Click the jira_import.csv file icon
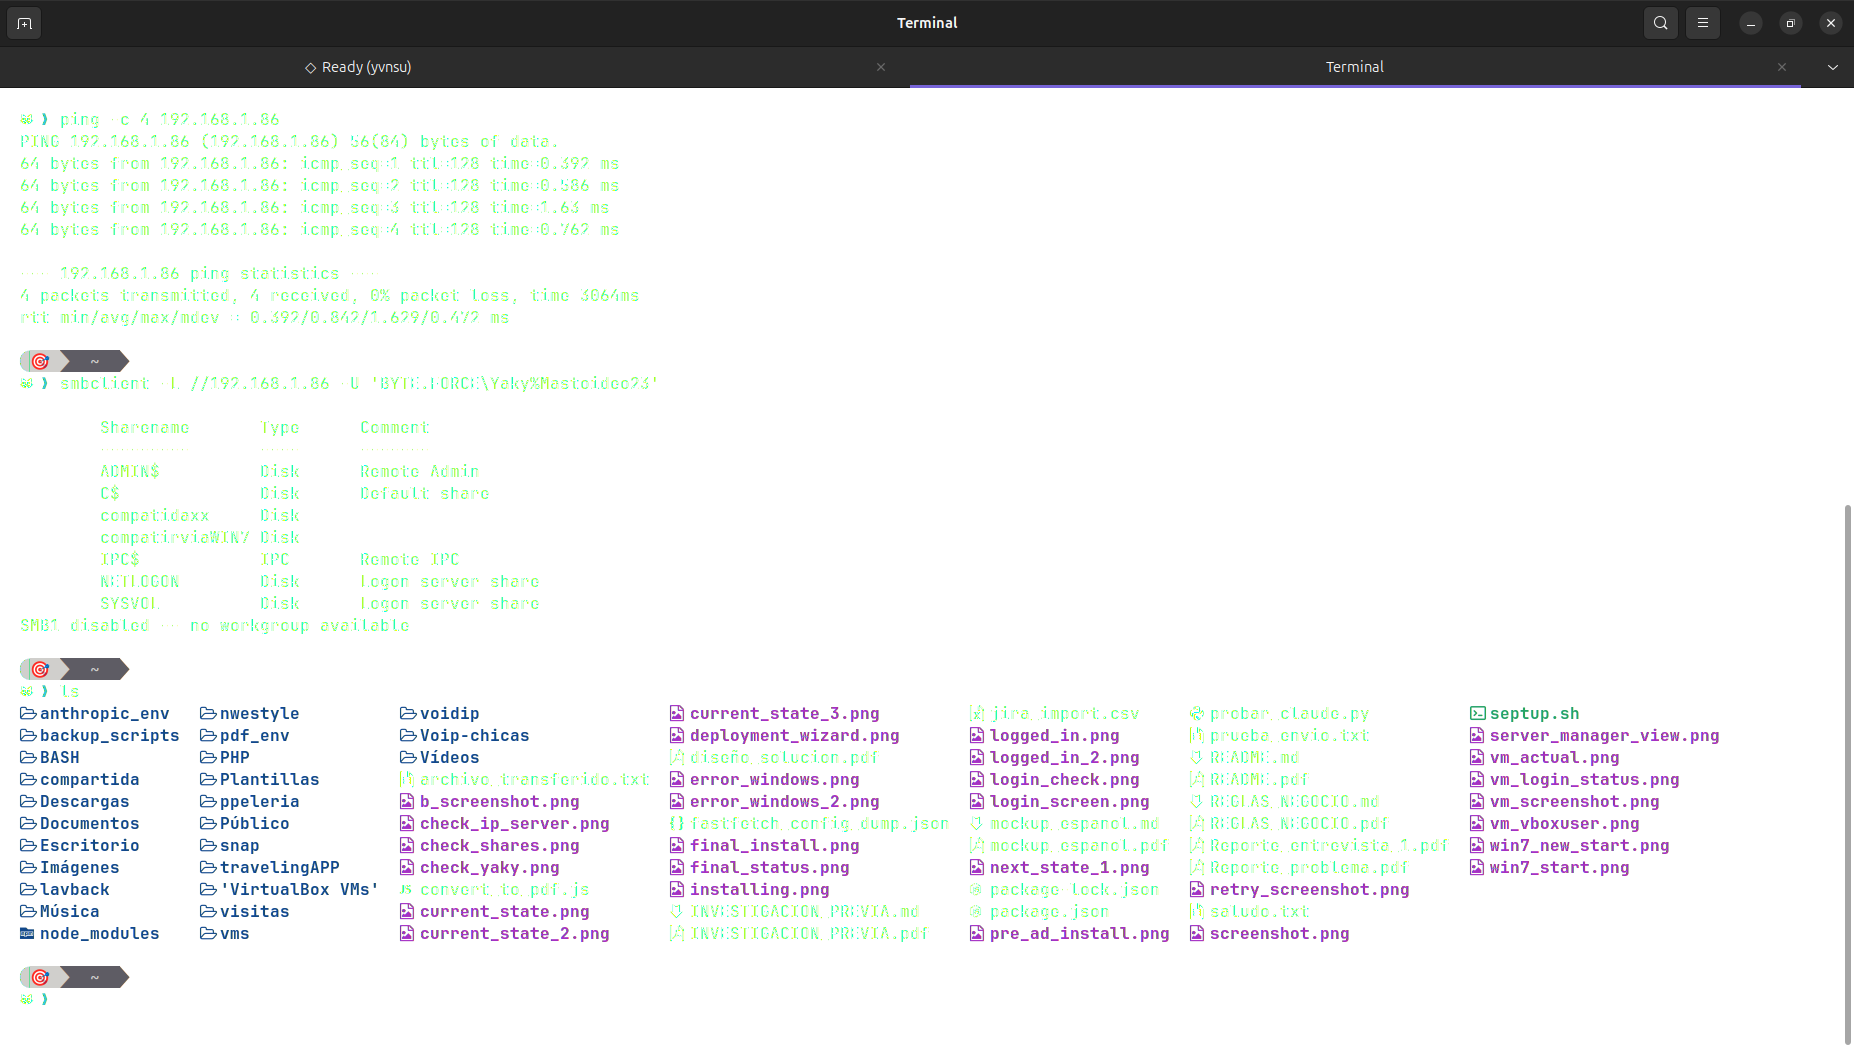The width and height of the screenshot is (1854, 1048). pyautogui.click(x=977, y=713)
